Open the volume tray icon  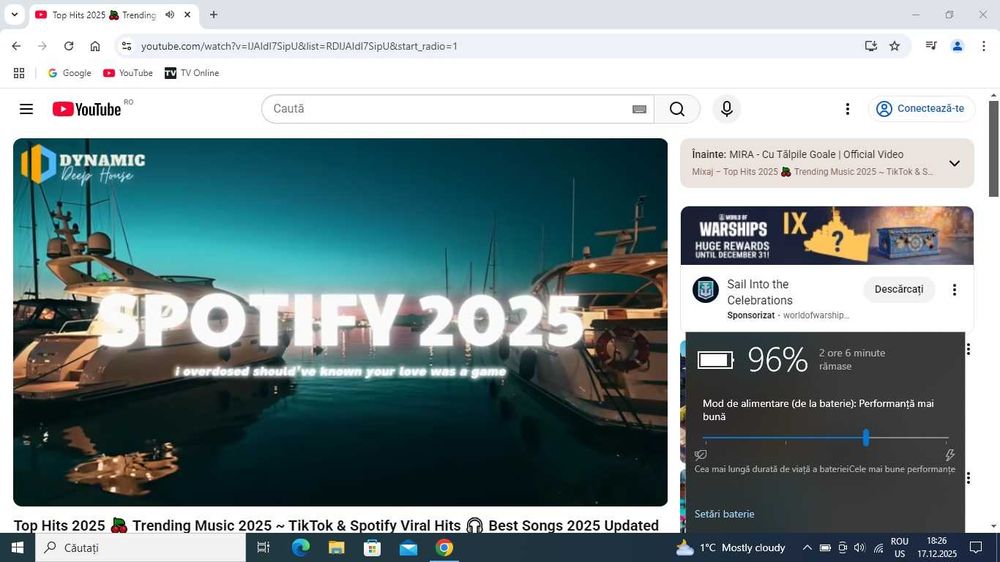[860, 548]
